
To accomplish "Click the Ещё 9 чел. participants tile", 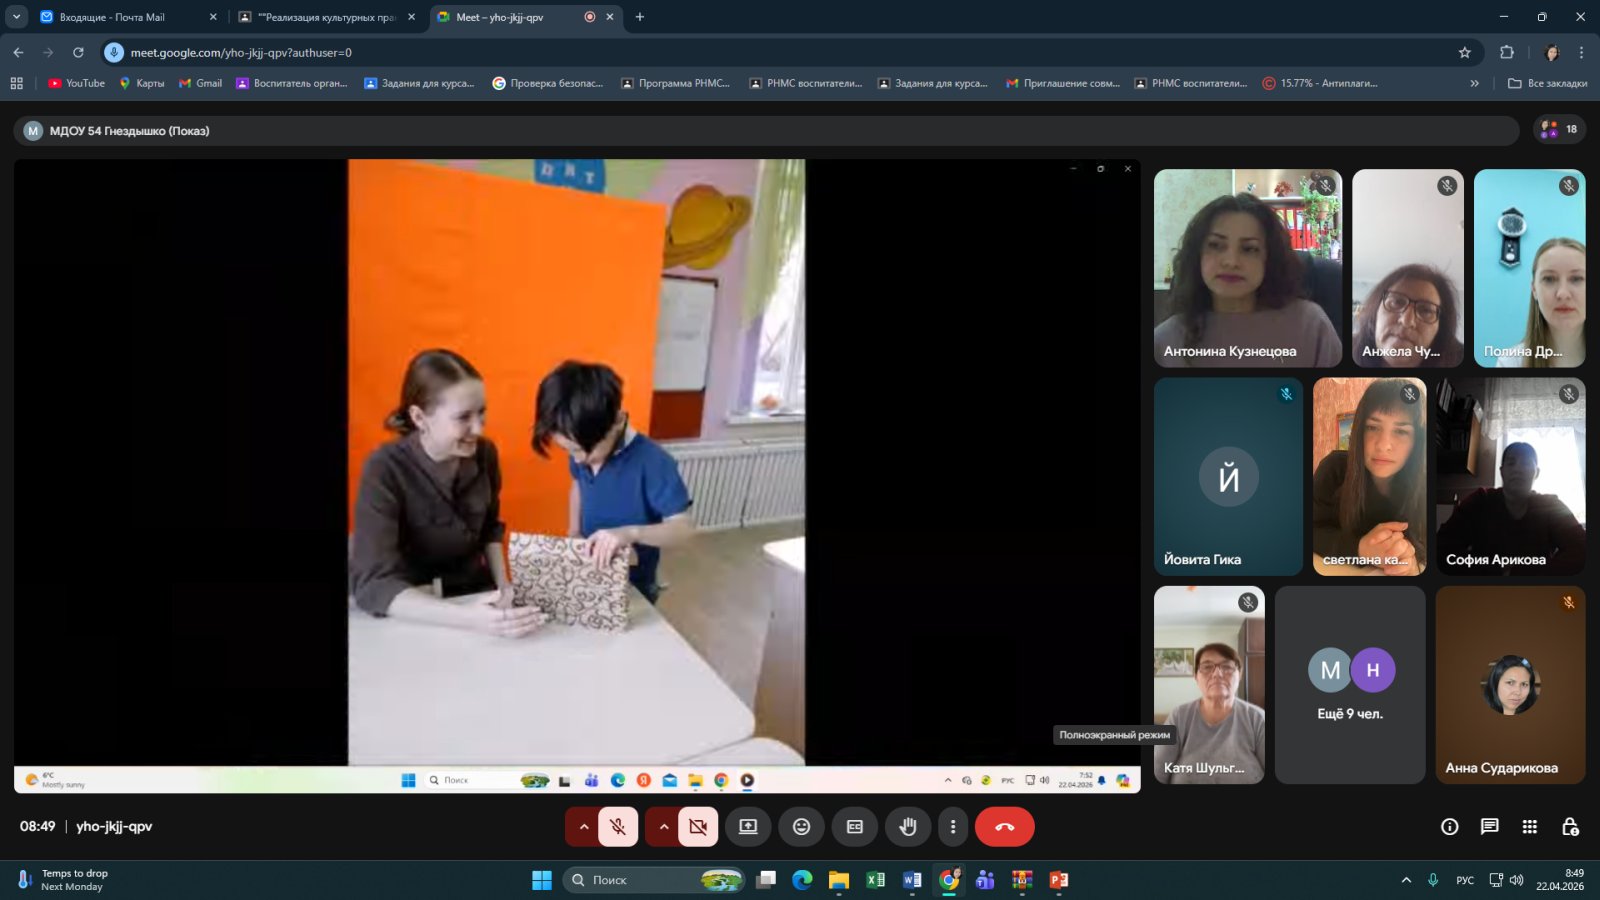I will (x=1349, y=685).
